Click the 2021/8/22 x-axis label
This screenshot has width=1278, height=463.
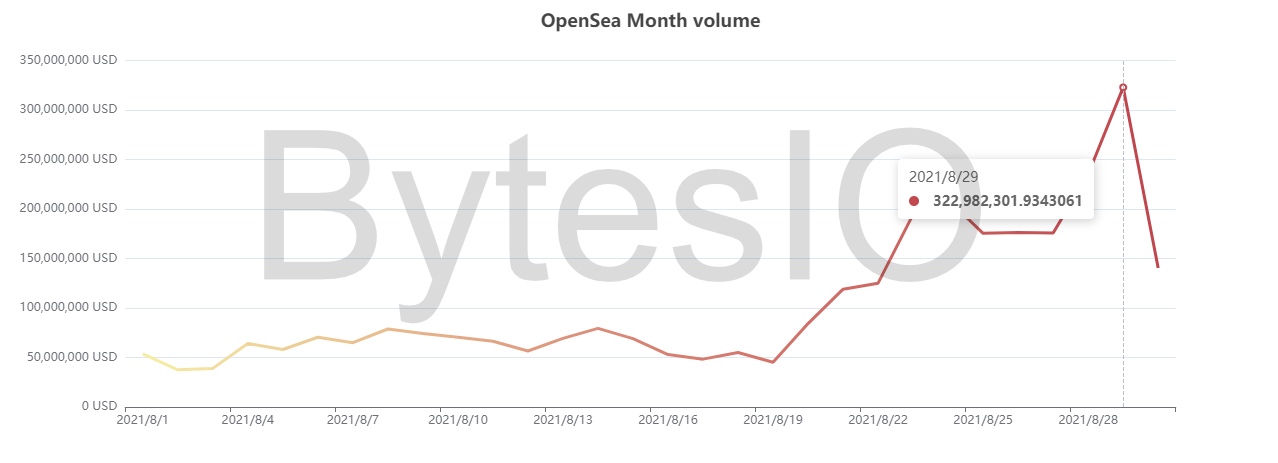click(878, 421)
